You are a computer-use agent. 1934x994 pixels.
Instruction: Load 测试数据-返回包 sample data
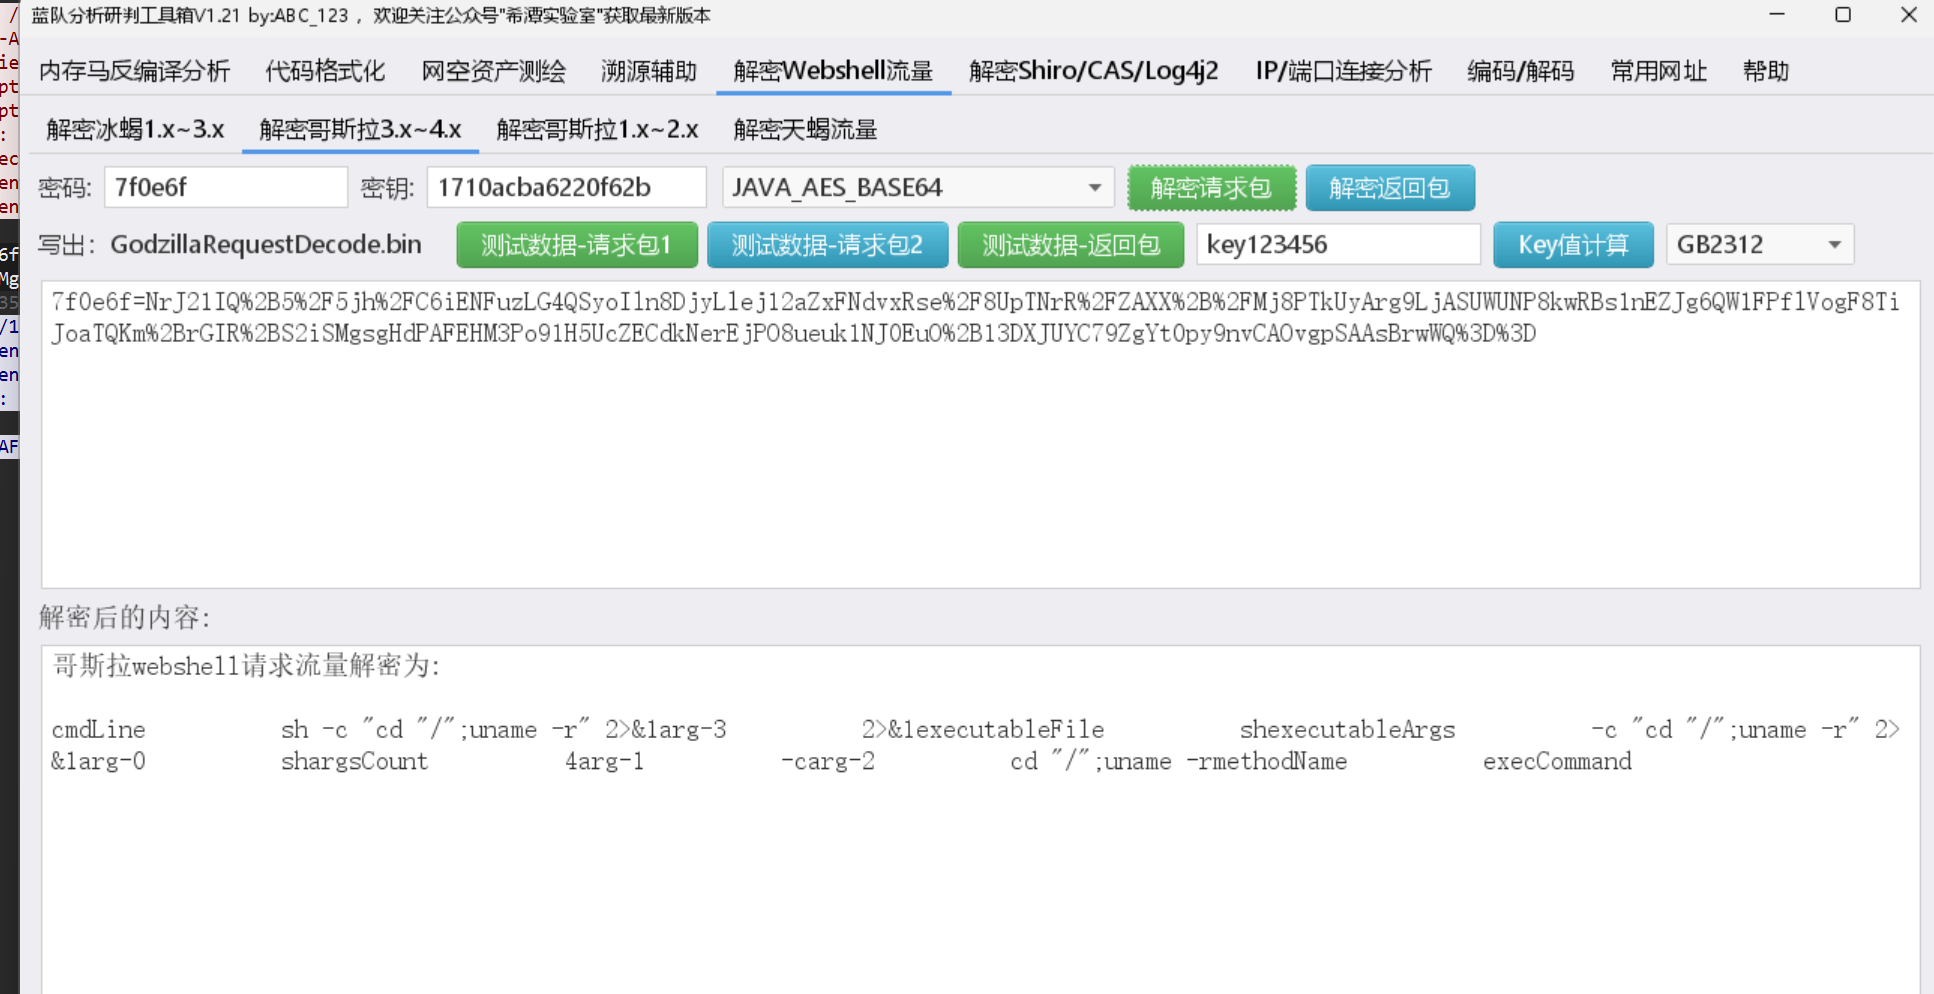1070,245
